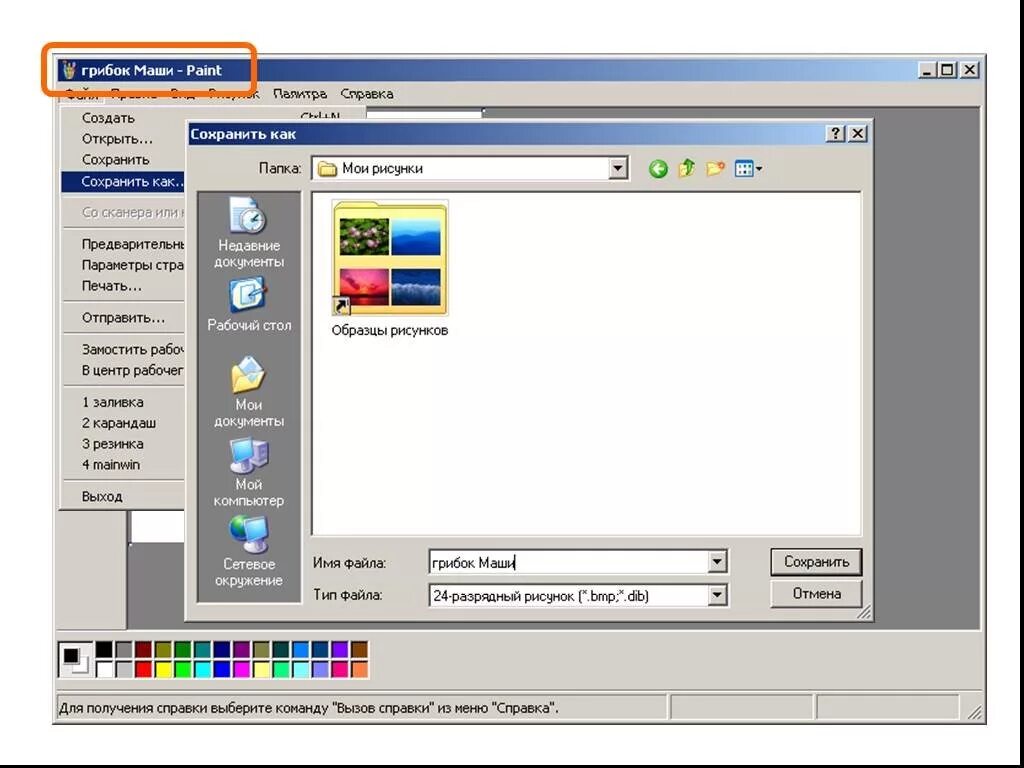Open Мои документы in the places bar
The height and width of the screenshot is (768, 1024).
pos(249,392)
